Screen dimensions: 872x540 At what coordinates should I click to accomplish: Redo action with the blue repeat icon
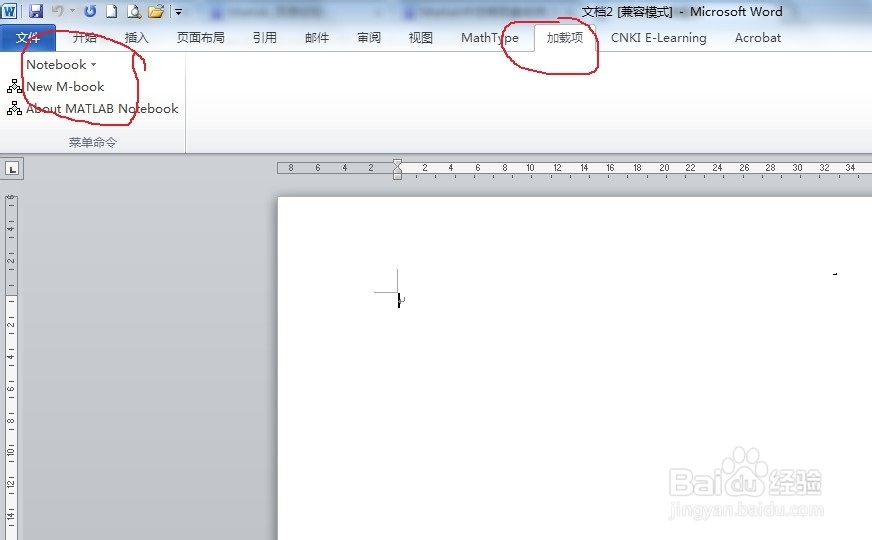pos(90,11)
